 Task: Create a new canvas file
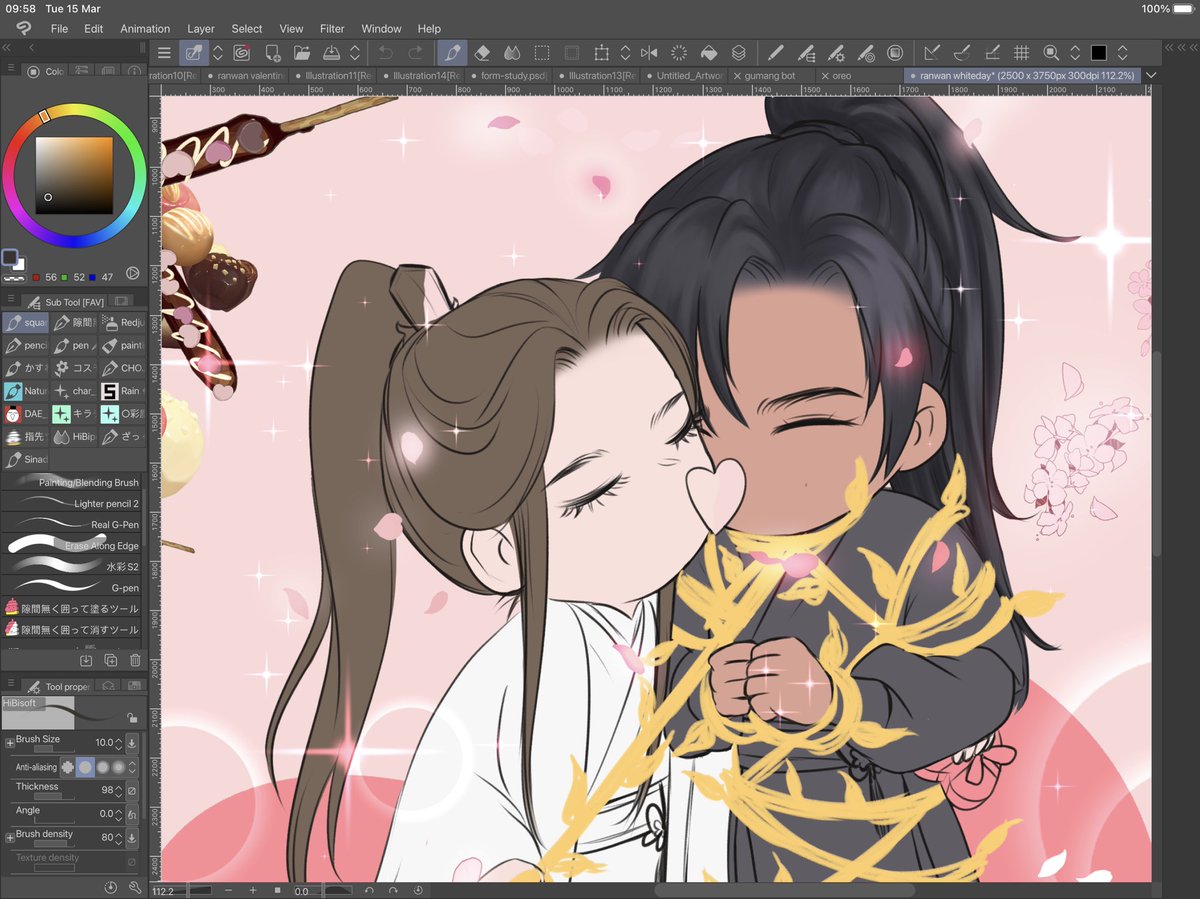[272, 52]
